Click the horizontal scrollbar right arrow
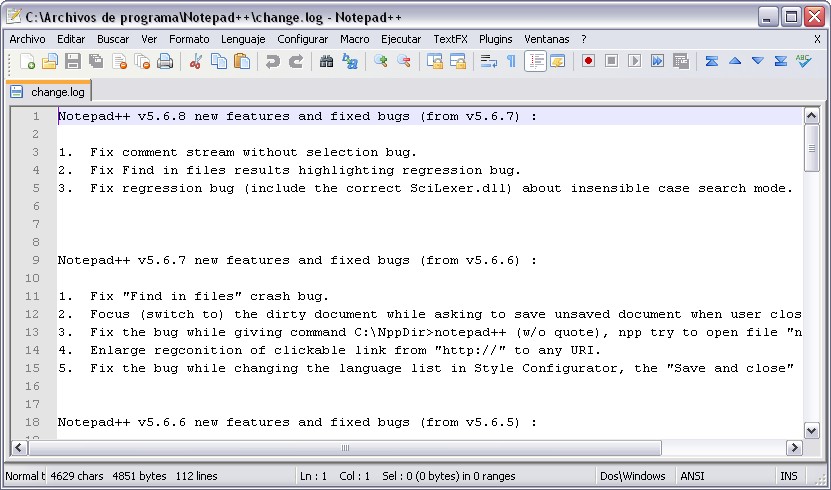This screenshot has height=490, width=831. point(794,448)
